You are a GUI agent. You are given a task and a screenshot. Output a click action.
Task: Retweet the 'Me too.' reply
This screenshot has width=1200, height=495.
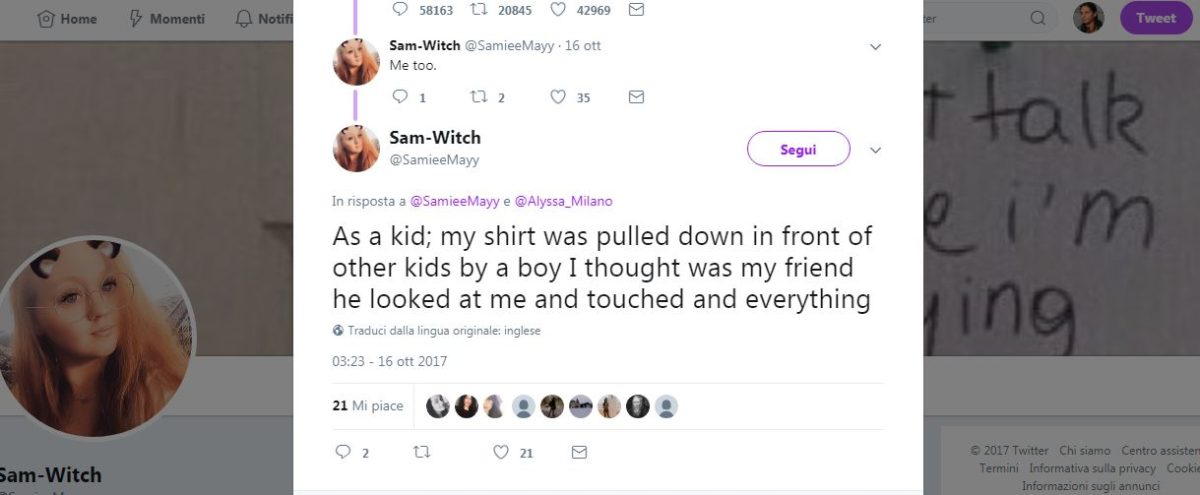478,97
